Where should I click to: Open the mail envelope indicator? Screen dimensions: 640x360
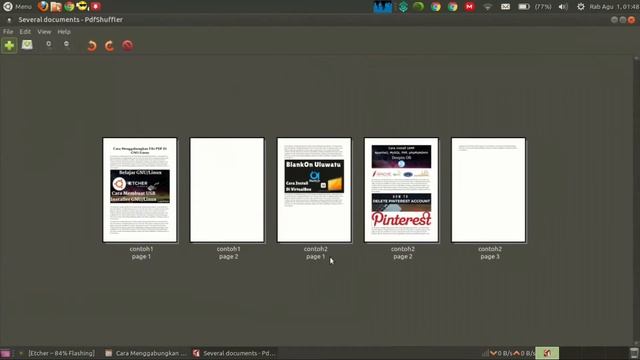(505, 7)
